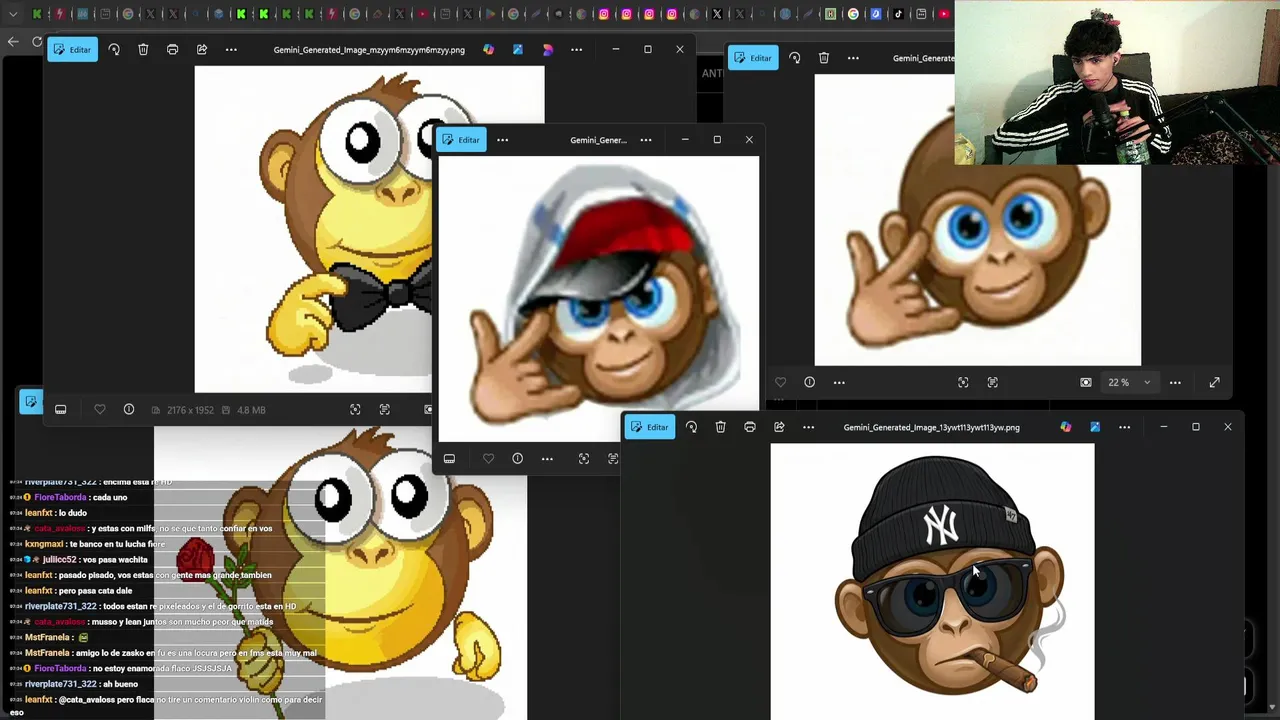
Task: Open the top three-dot menu in the blue-eyed monkey window
Action: 853,58
